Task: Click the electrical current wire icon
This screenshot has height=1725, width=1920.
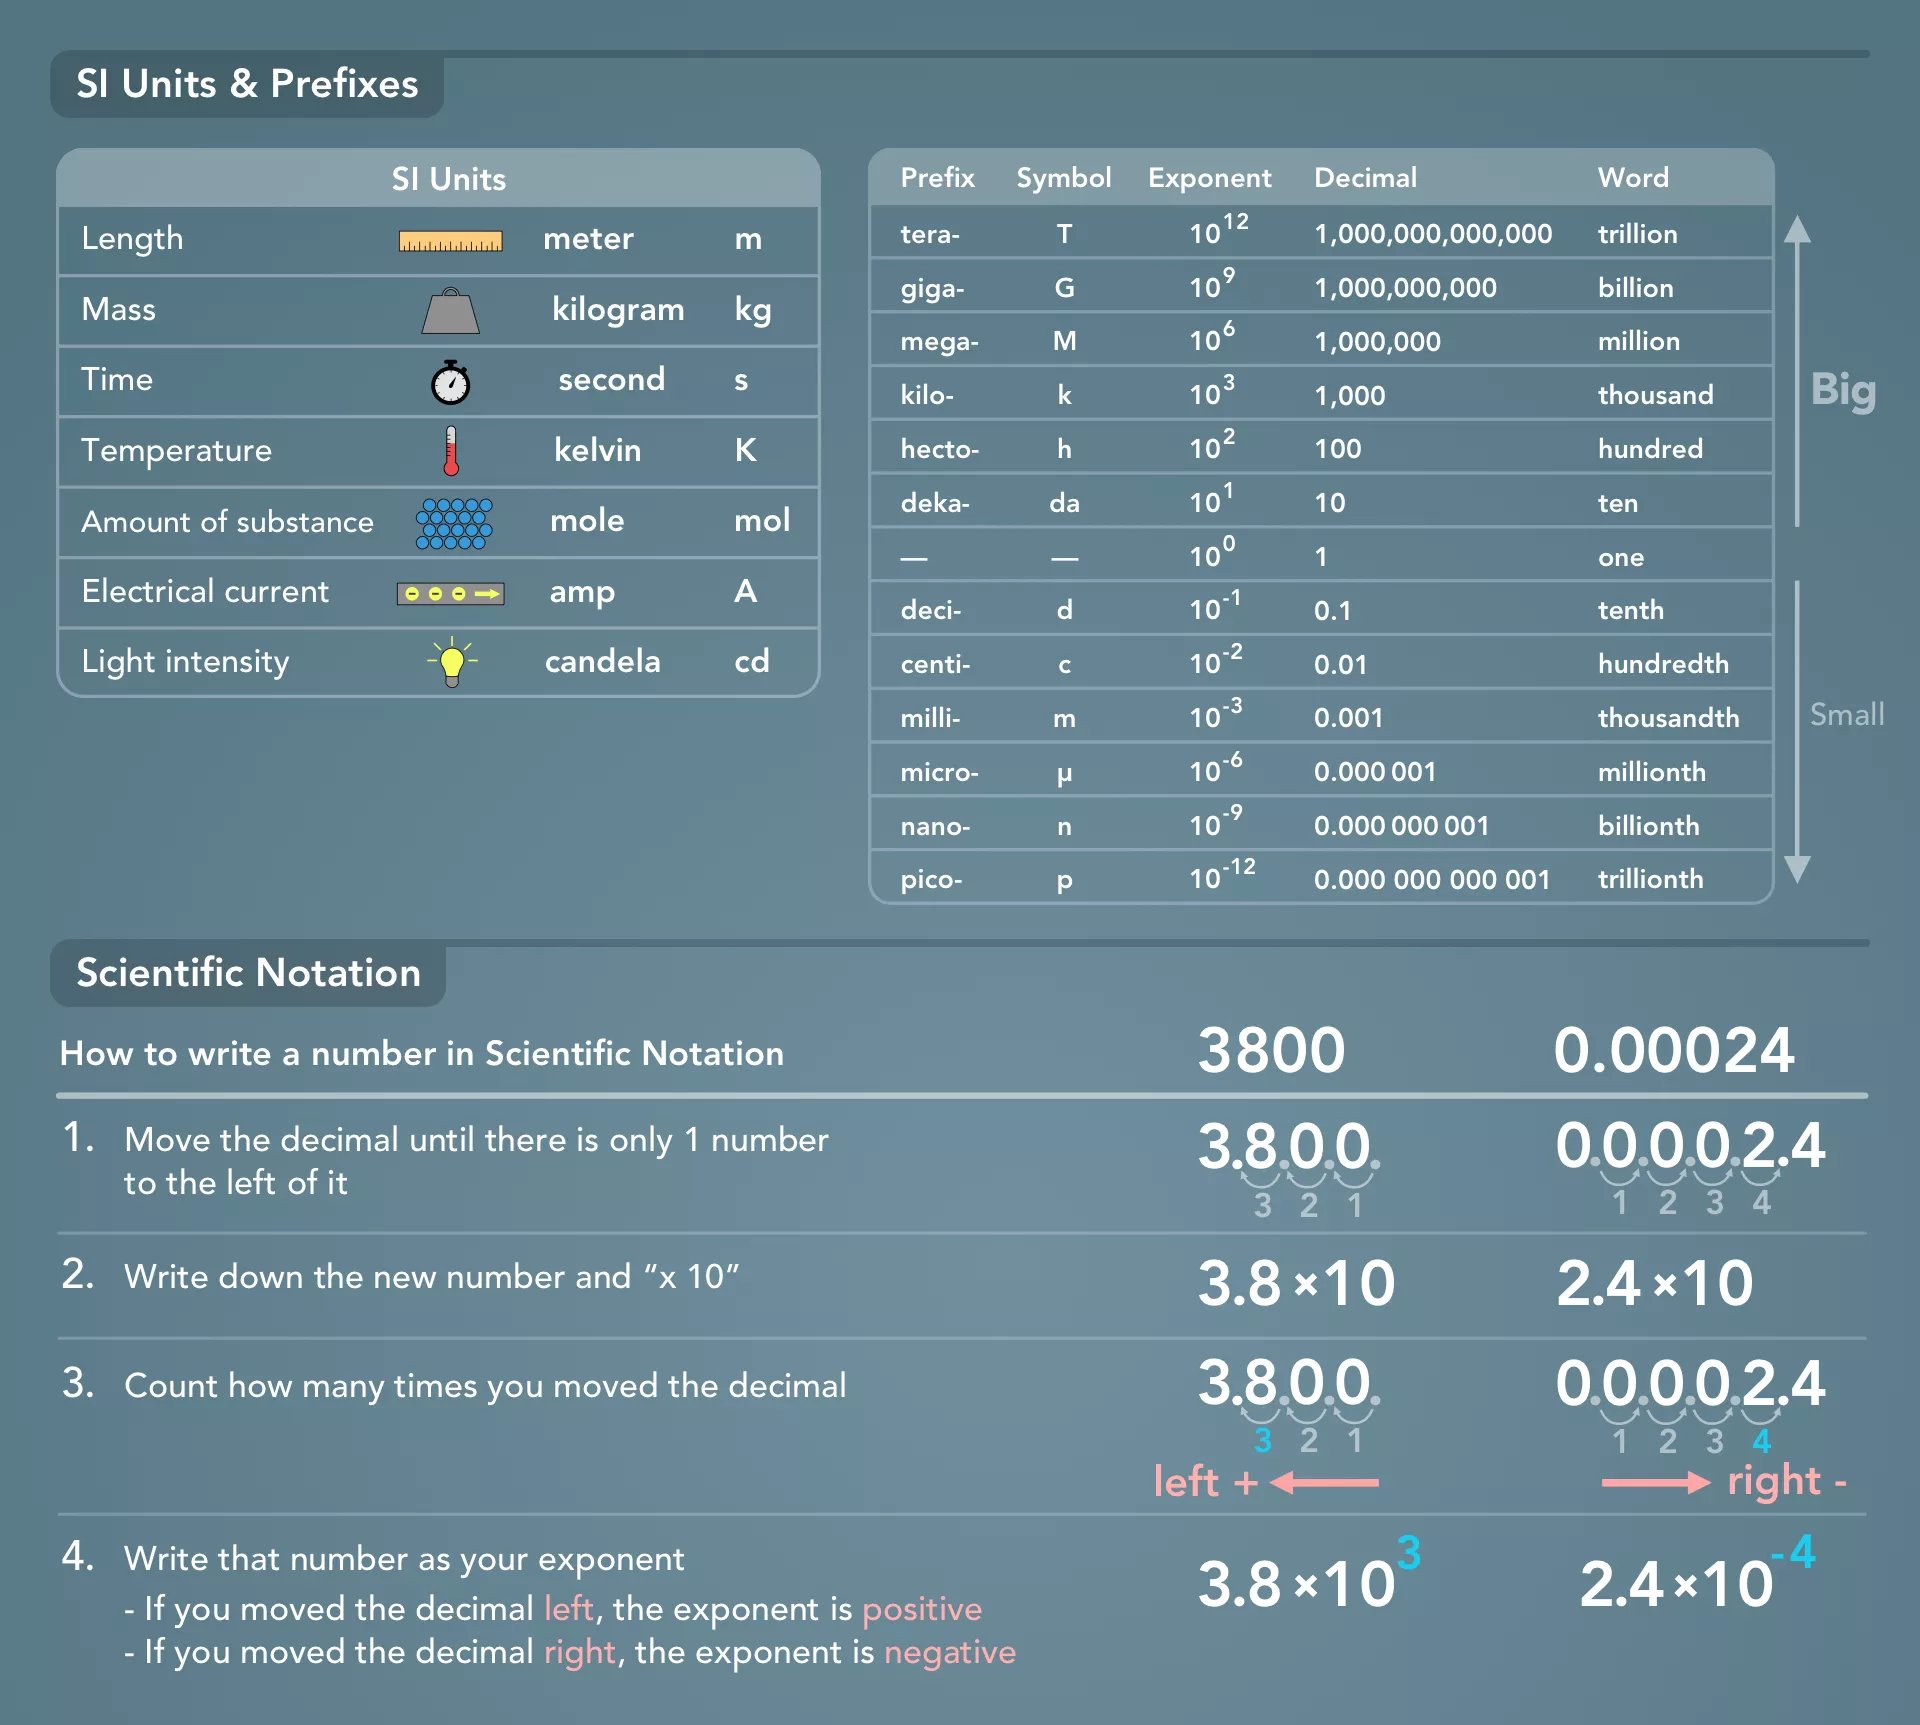Action: (450, 593)
